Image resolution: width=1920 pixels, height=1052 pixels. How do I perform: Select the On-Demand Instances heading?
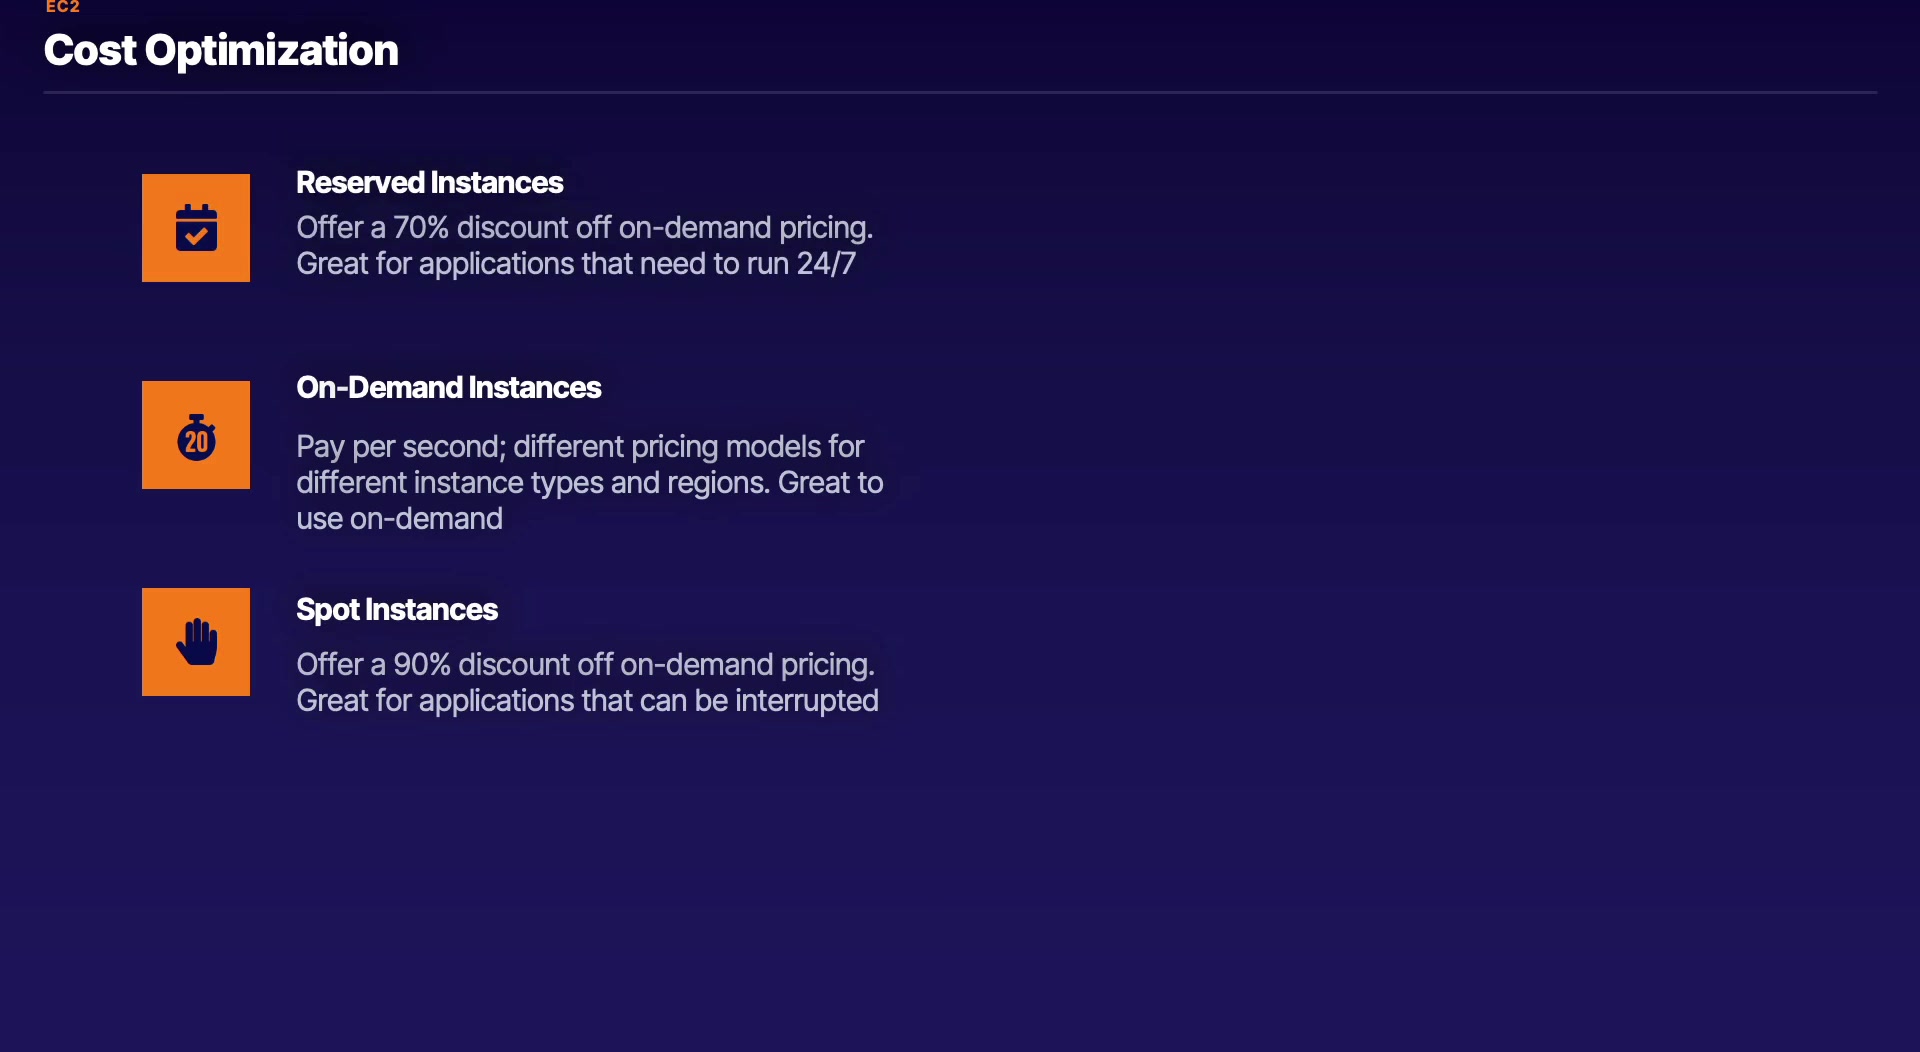pyautogui.click(x=448, y=388)
